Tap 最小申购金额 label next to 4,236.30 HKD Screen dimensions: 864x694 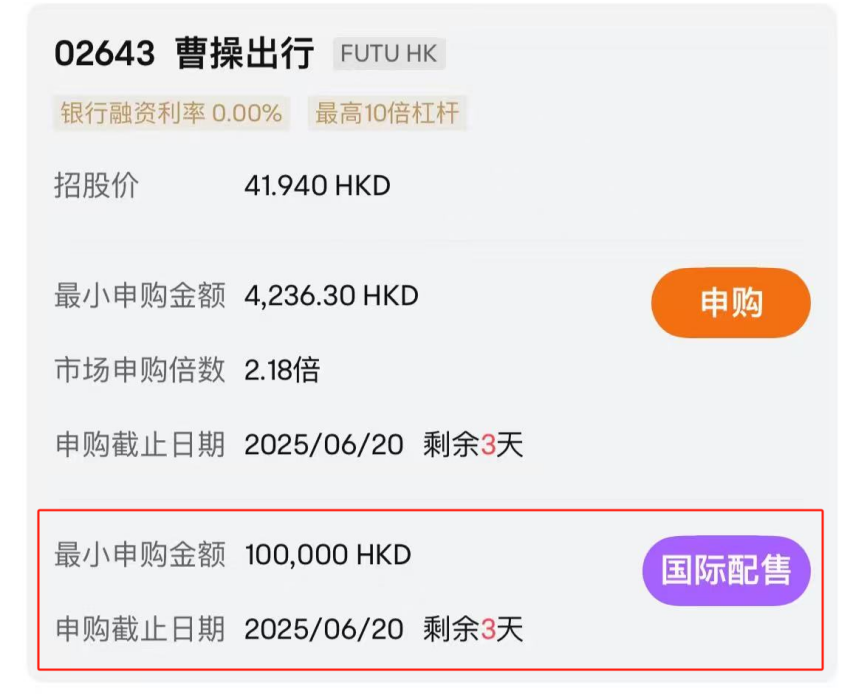coord(139,296)
